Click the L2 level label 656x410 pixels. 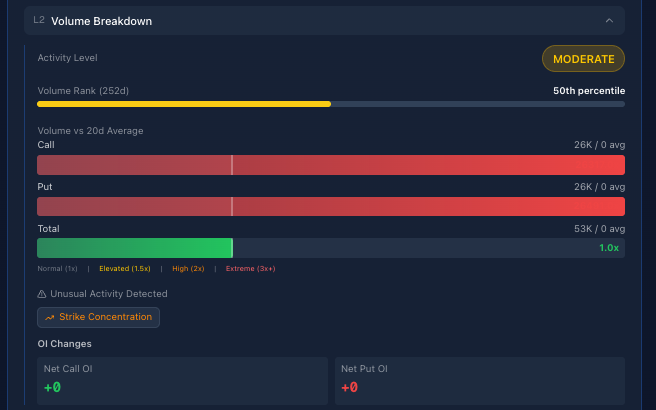click(x=39, y=20)
